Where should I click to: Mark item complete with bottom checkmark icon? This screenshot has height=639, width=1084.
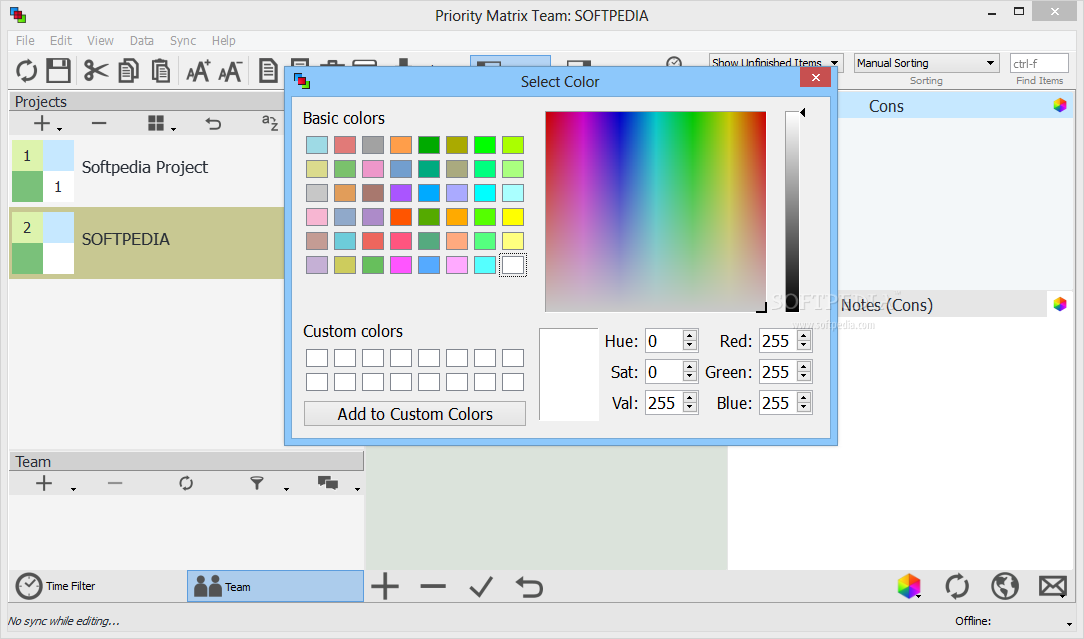(480, 586)
